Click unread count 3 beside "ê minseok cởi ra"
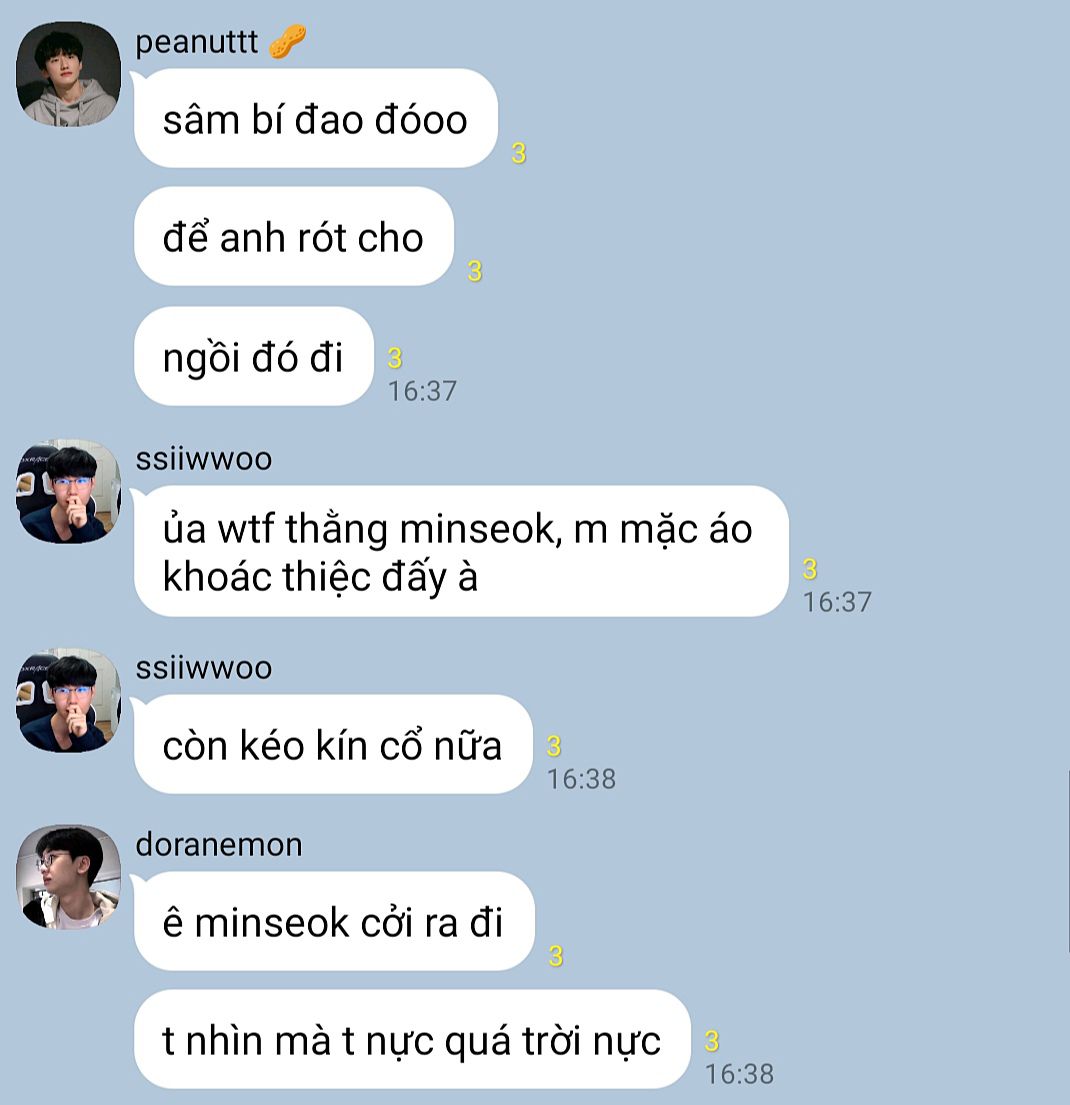The height and width of the screenshot is (1105, 1070). tap(556, 956)
